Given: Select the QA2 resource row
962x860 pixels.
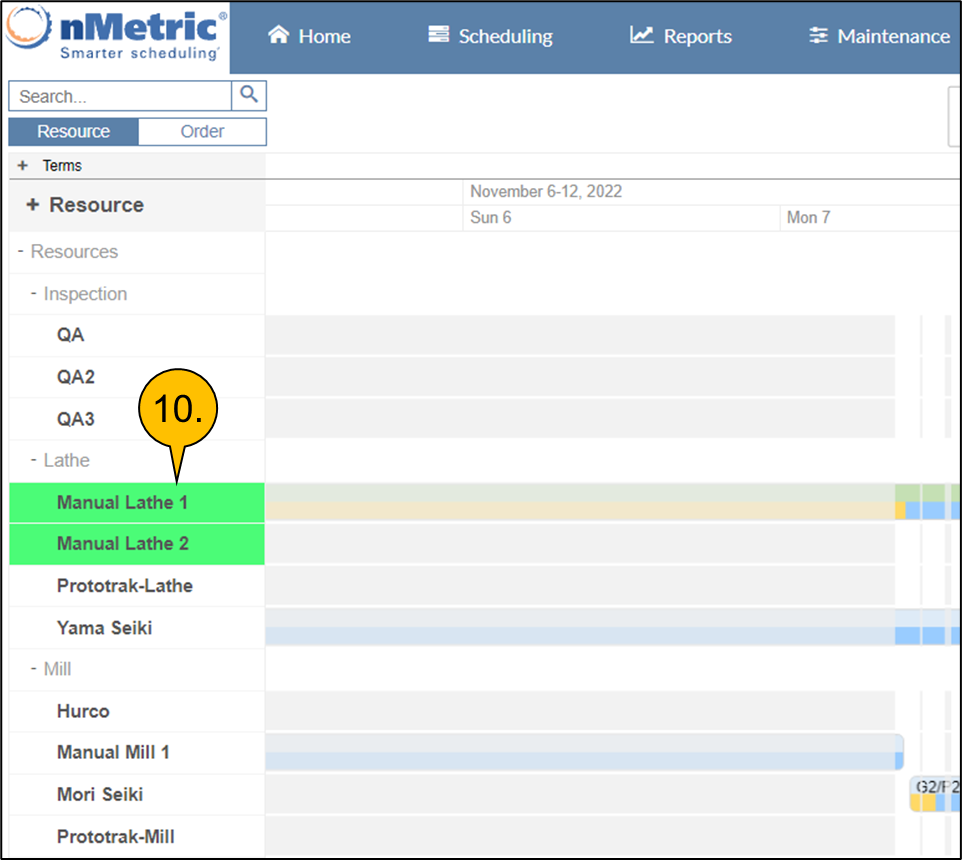Looking at the screenshot, I should tap(137, 377).
